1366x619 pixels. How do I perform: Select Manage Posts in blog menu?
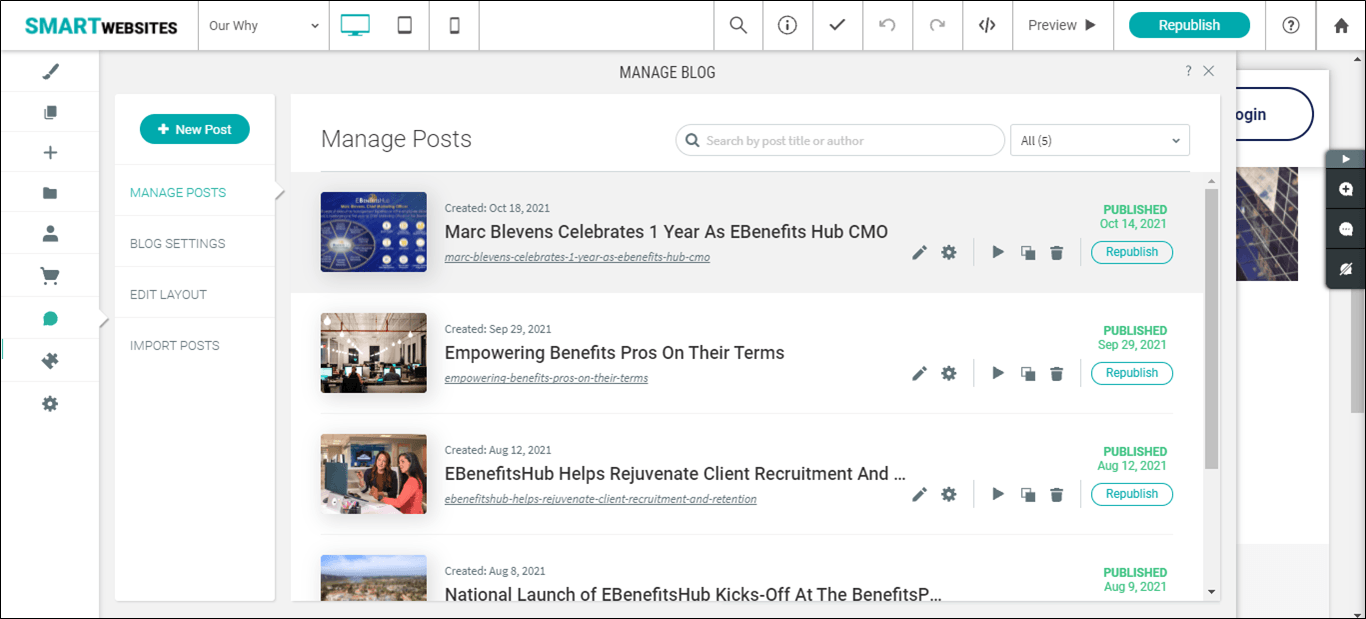[178, 192]
